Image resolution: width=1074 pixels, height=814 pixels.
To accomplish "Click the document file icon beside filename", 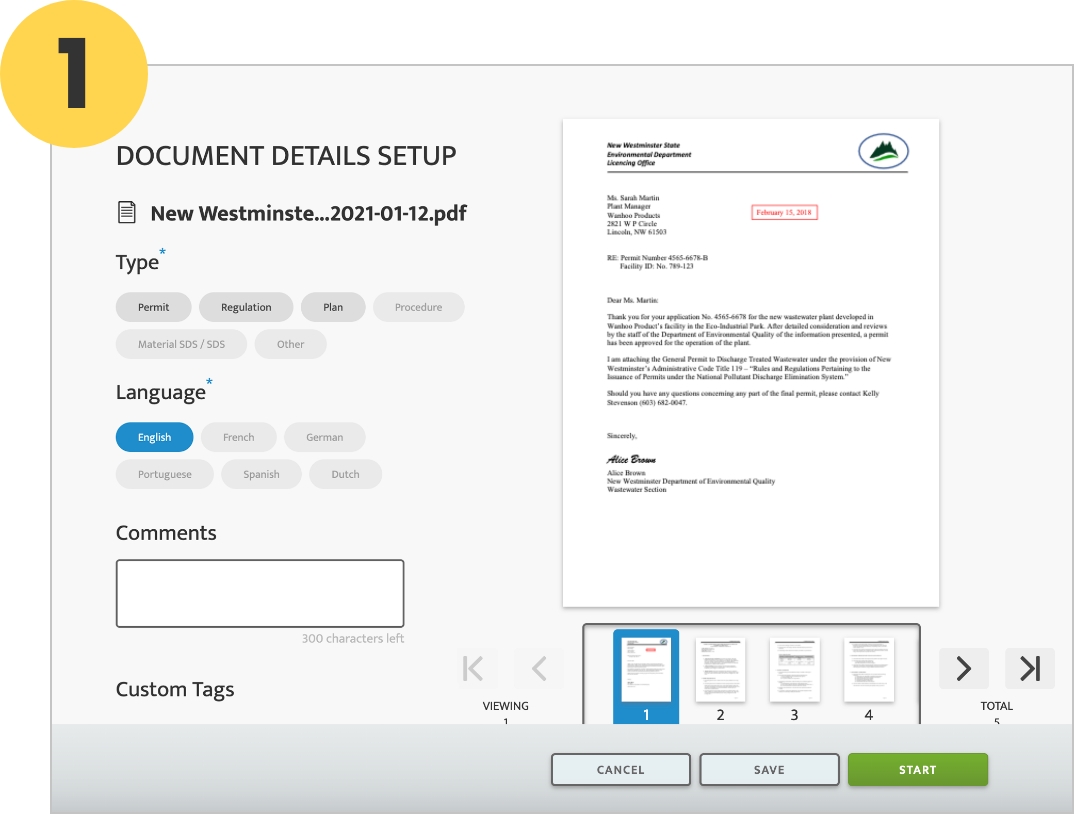I will 126,212.
